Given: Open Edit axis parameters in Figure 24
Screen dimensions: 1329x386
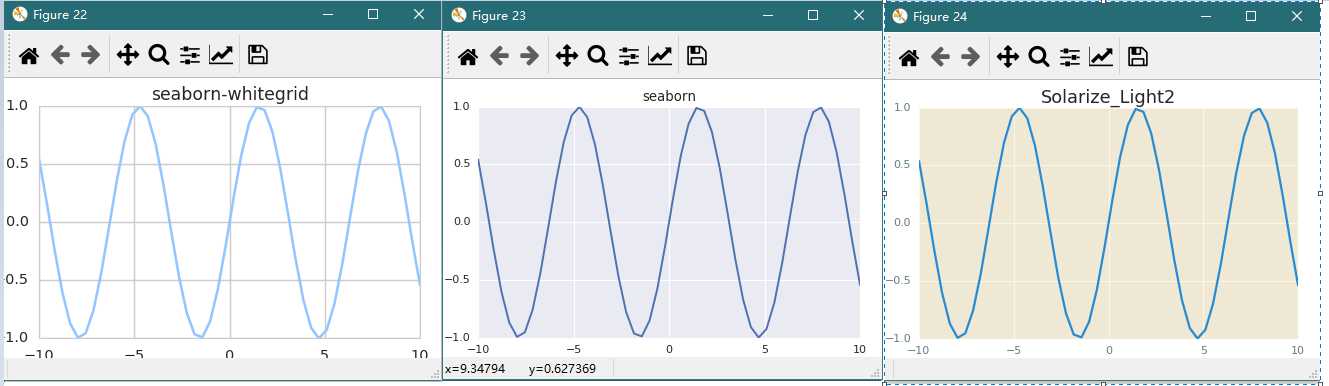Looking at the screenshot, I should click(x=1101, y=57).
